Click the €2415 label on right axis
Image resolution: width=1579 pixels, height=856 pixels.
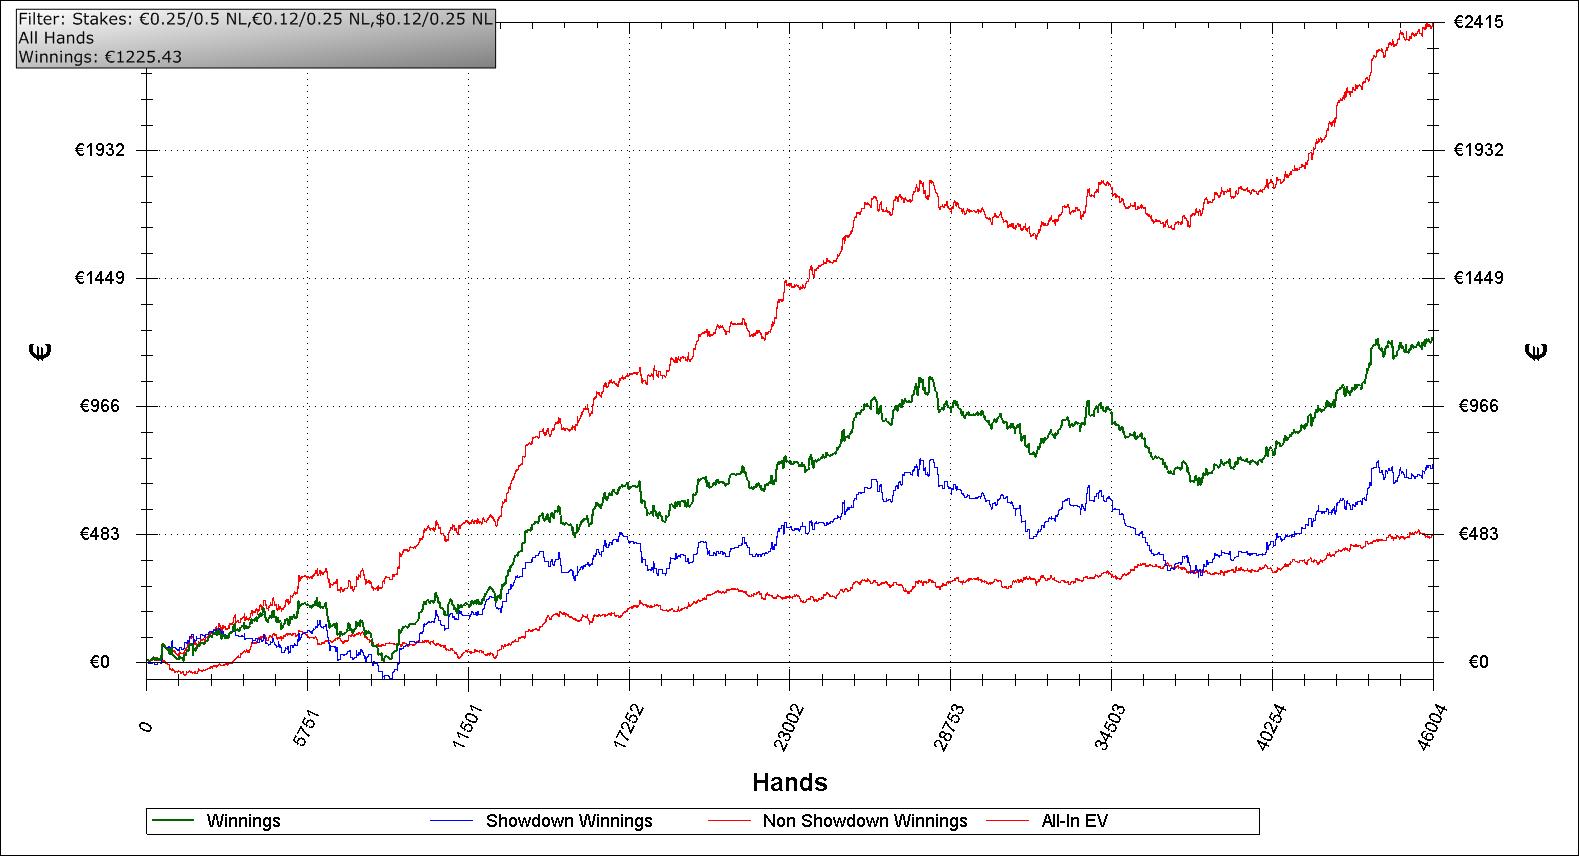coord(1478,22)
